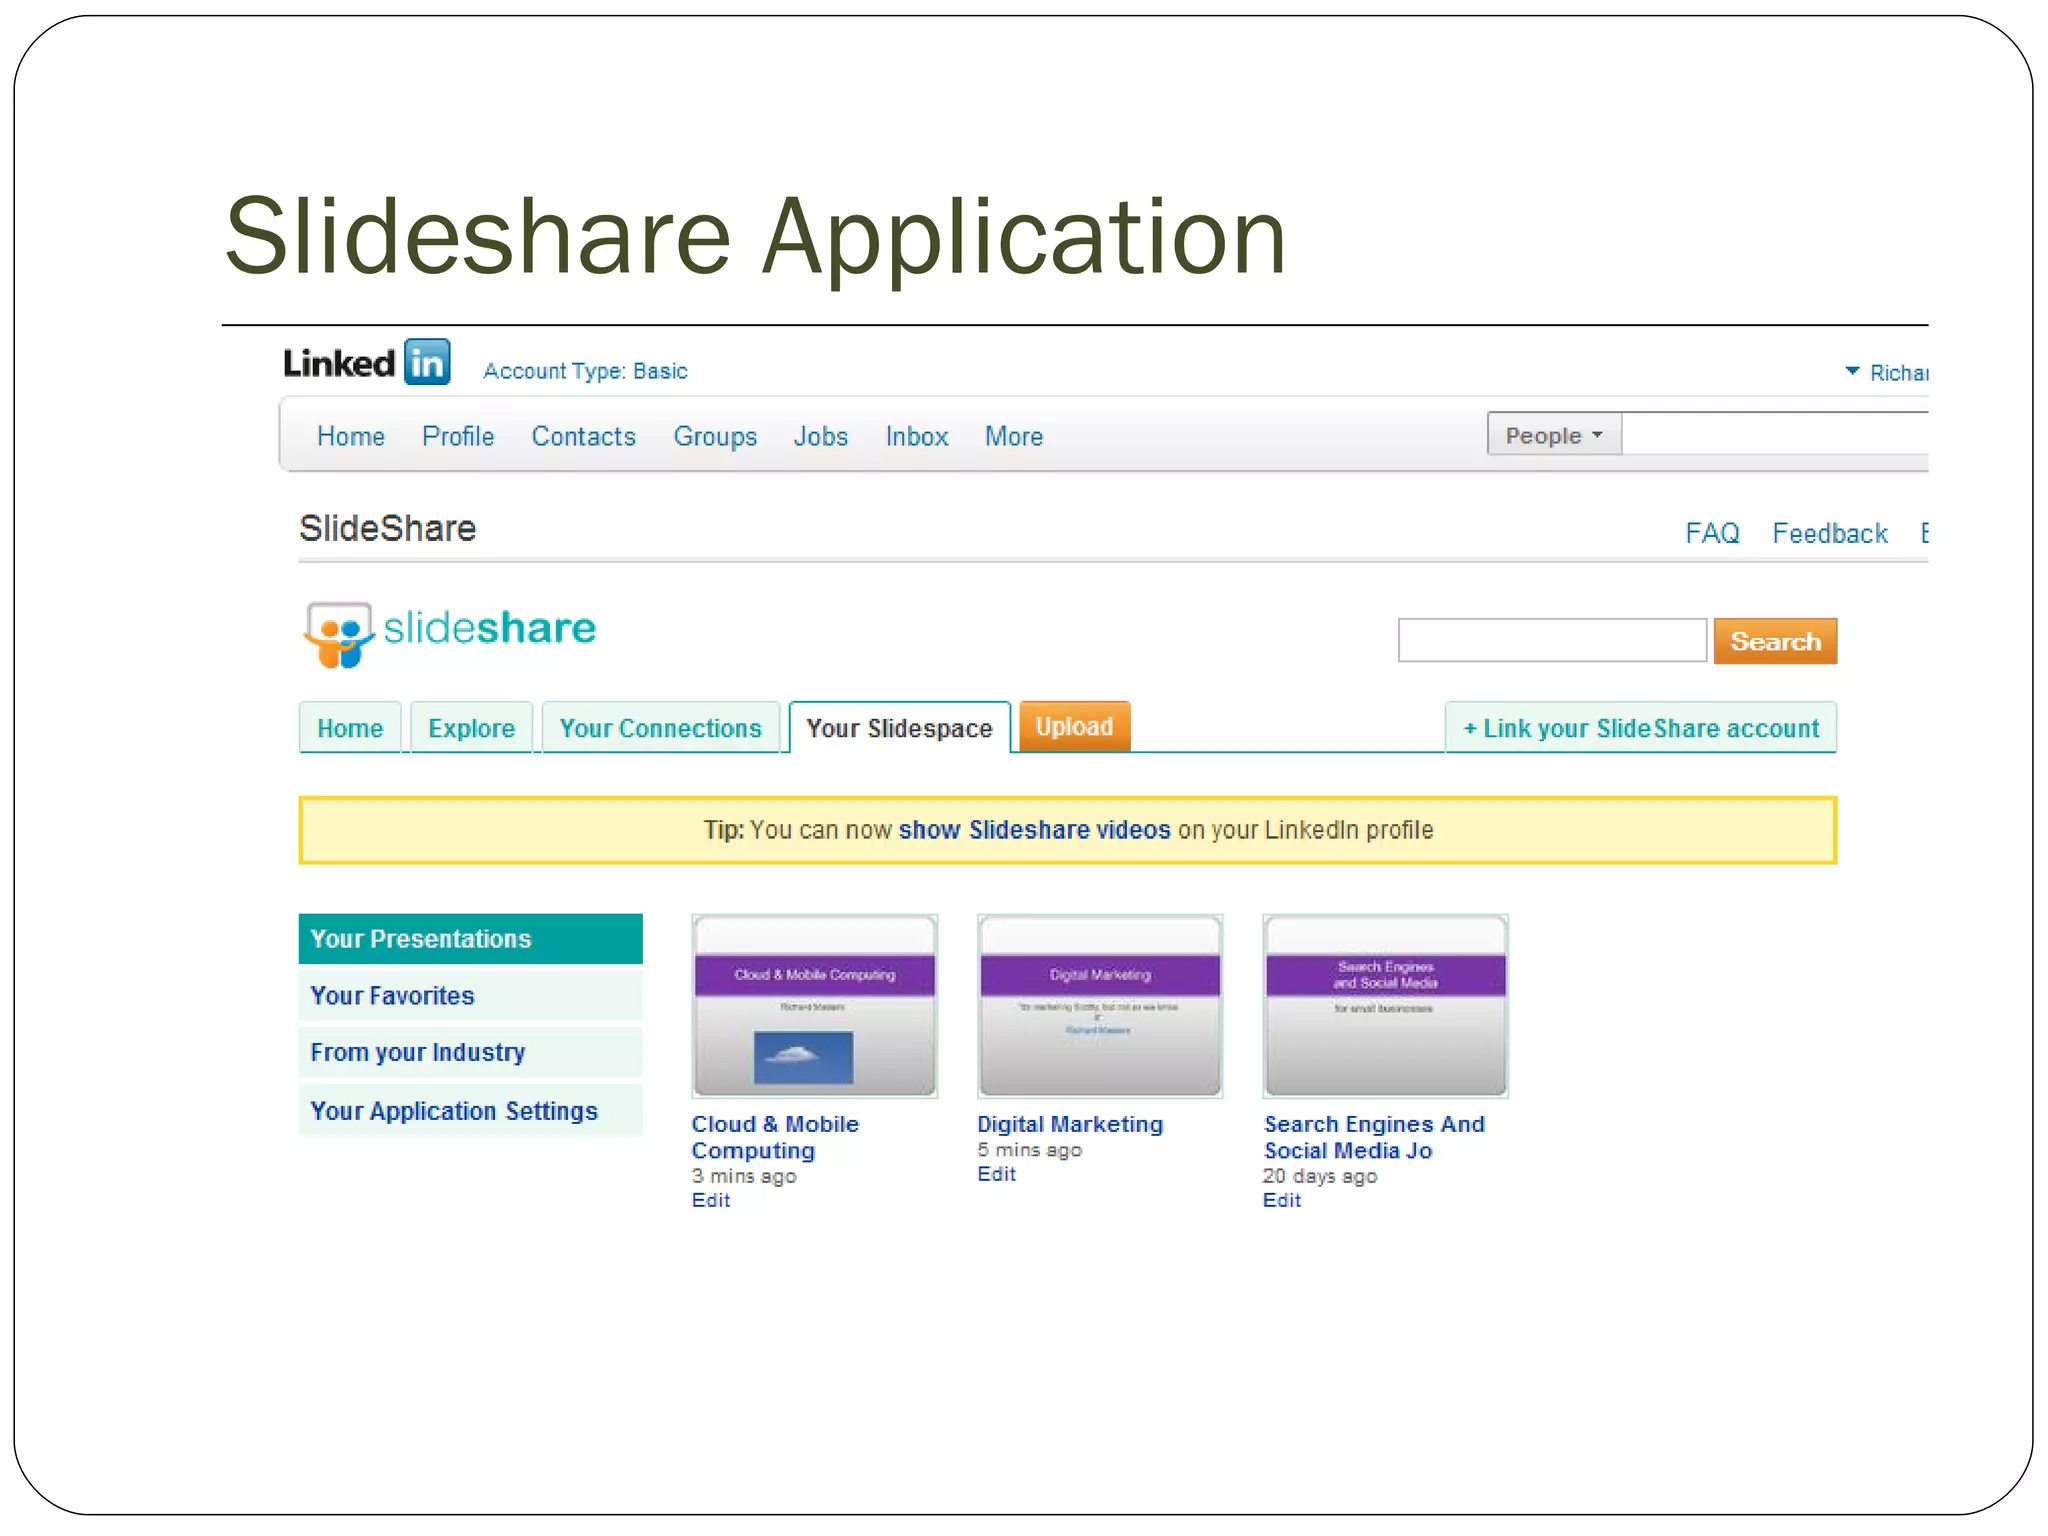The image size is (2048, 1536).
Task: Open the Groups navigation item
Action: point(715,437)
